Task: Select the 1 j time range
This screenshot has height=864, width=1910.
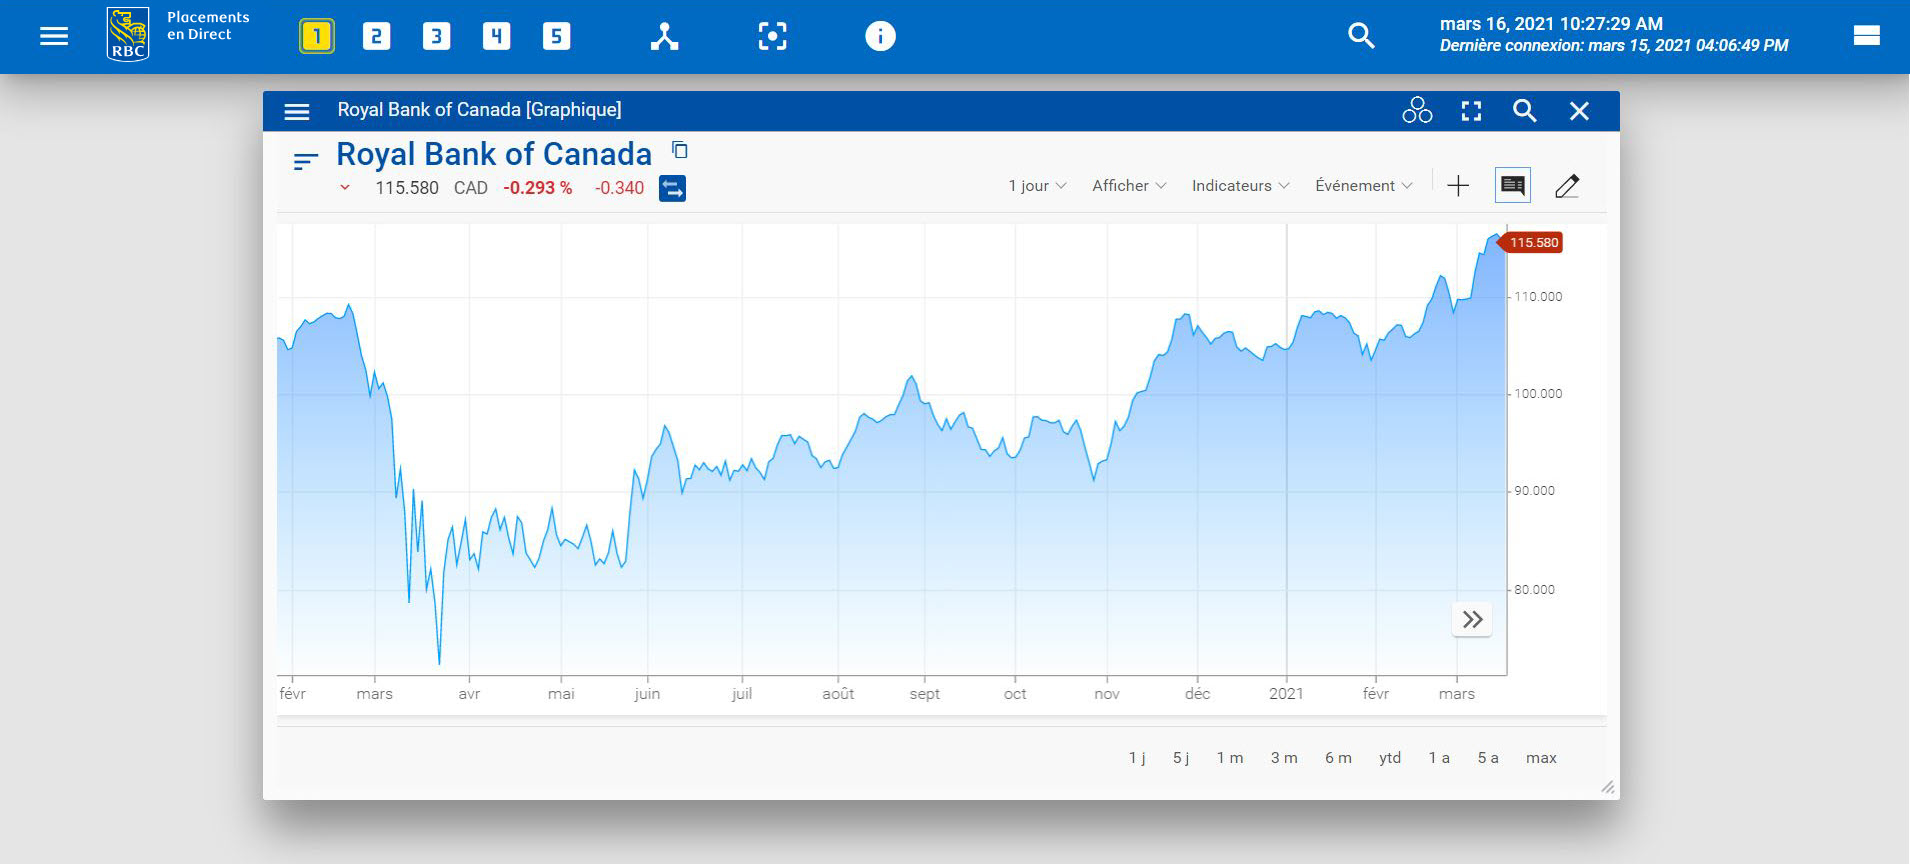Action: point(1137,758)
